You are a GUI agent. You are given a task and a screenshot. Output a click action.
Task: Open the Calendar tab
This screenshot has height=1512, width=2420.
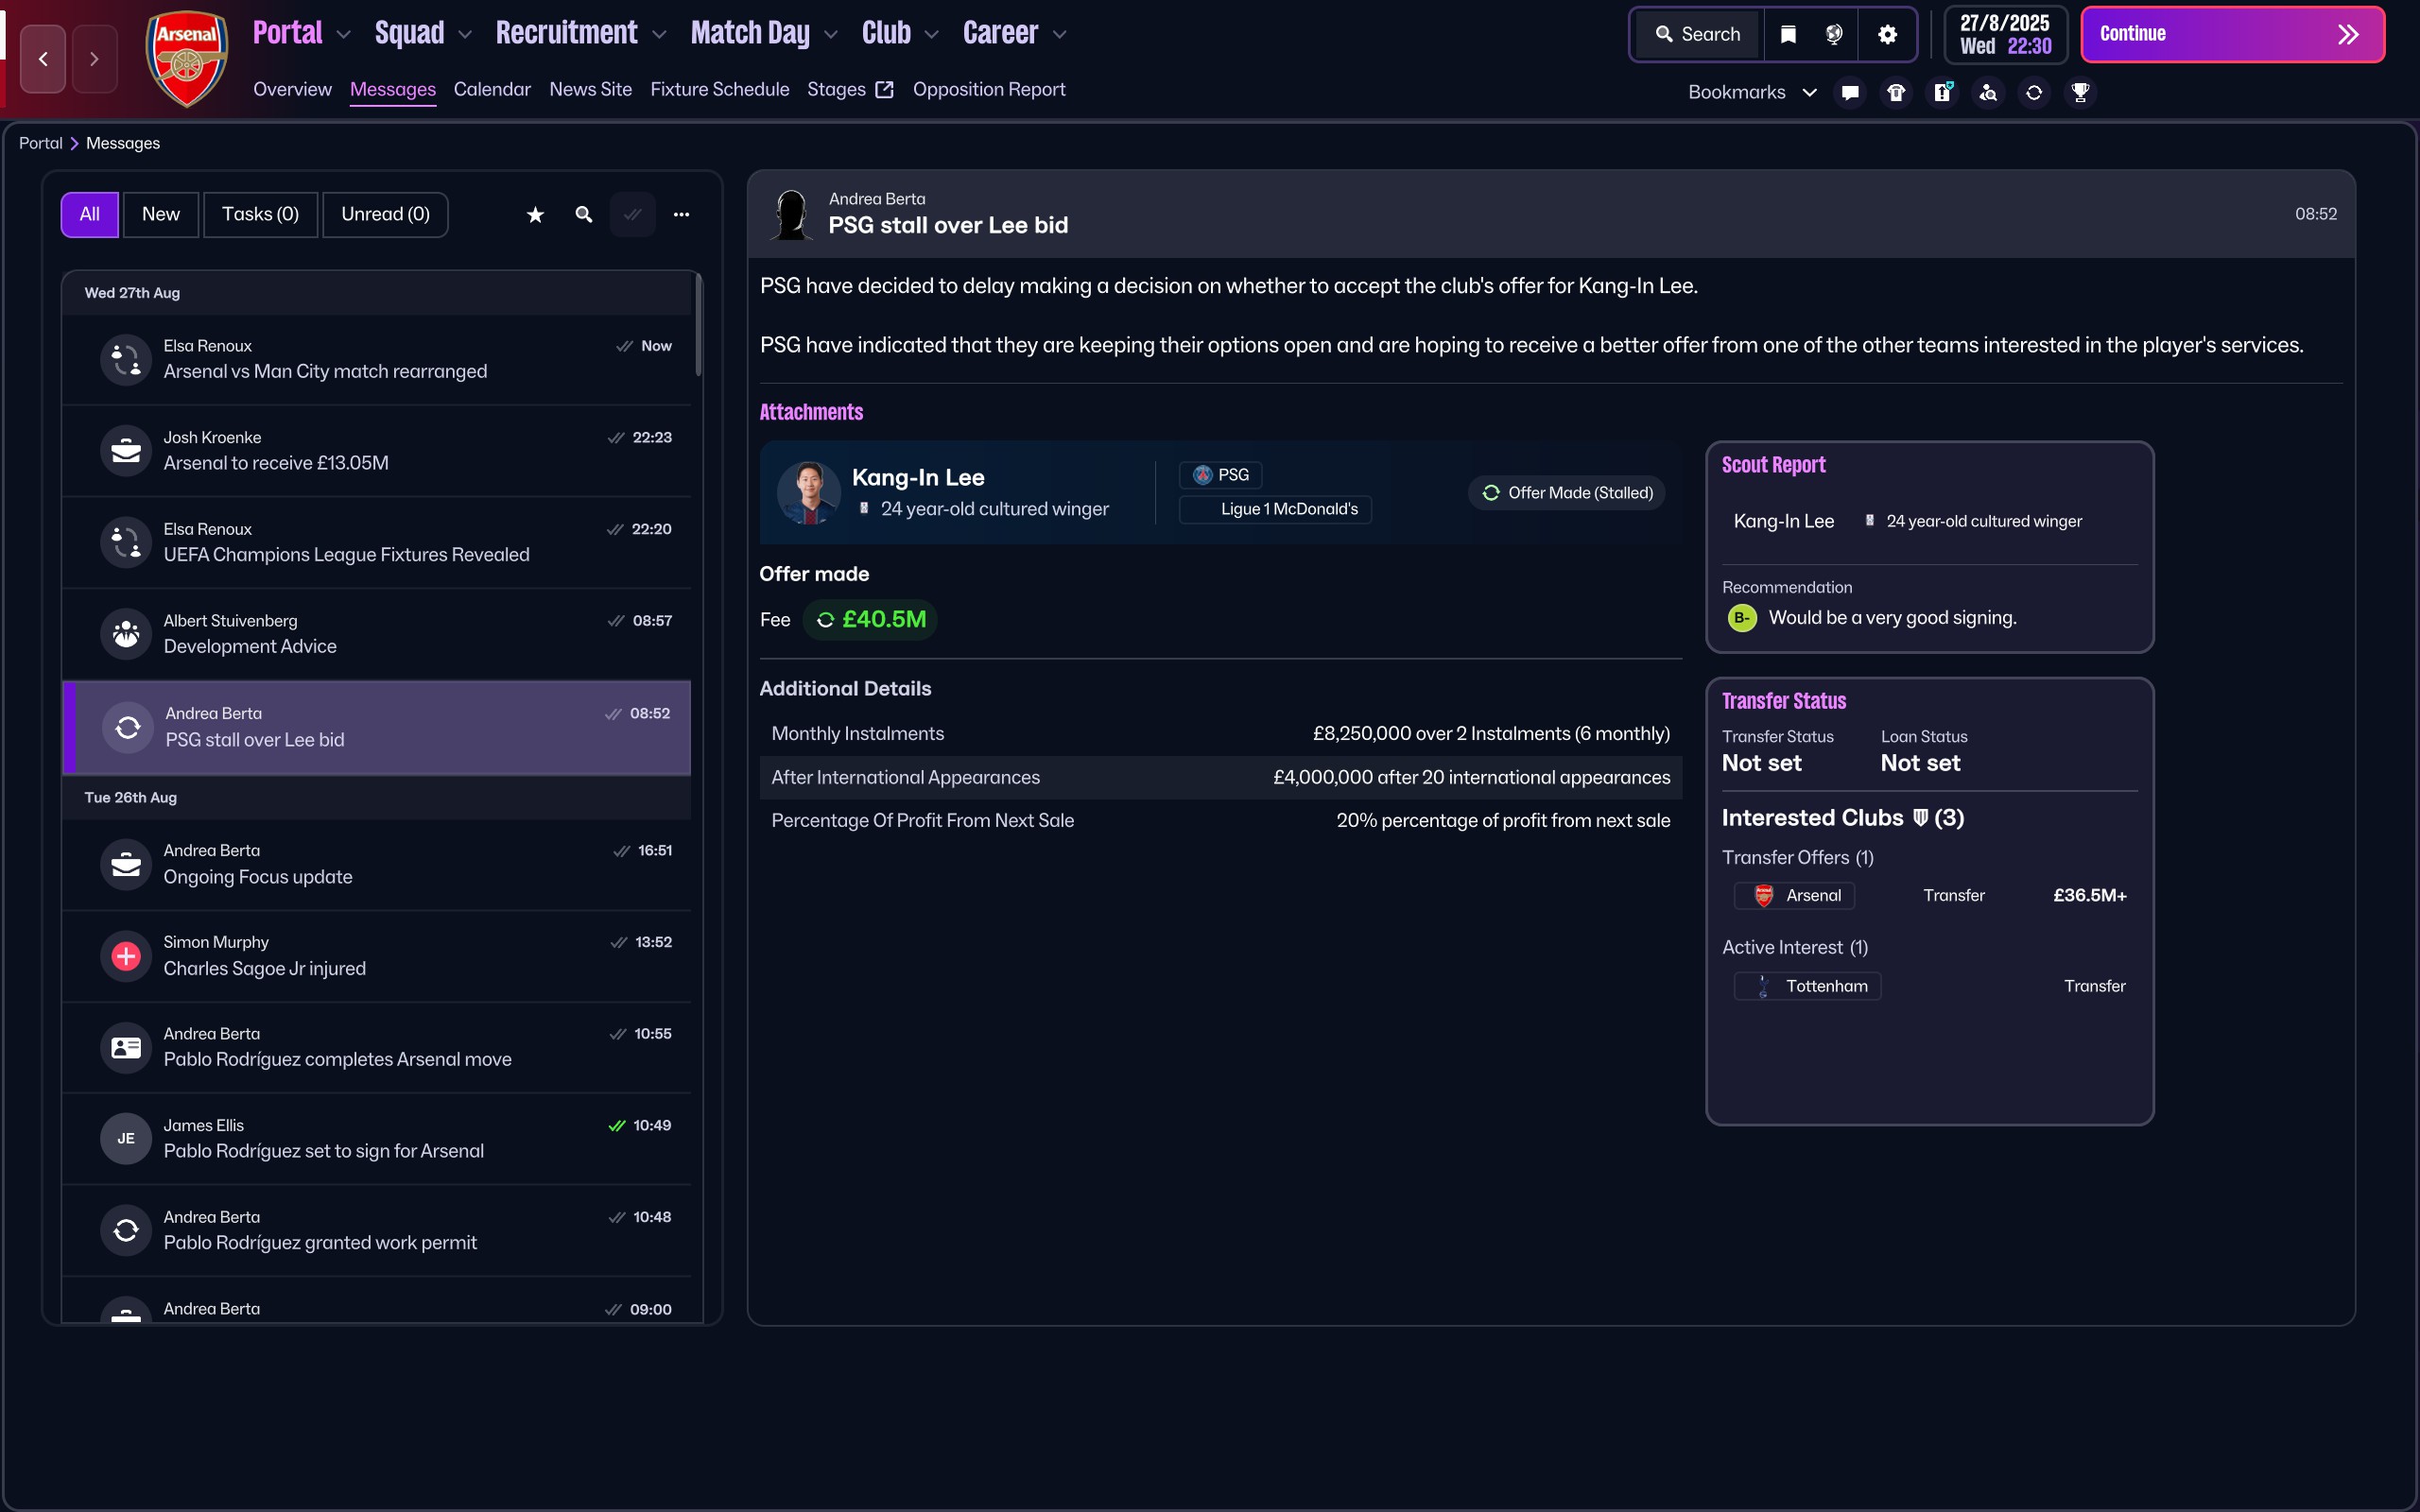492,89
